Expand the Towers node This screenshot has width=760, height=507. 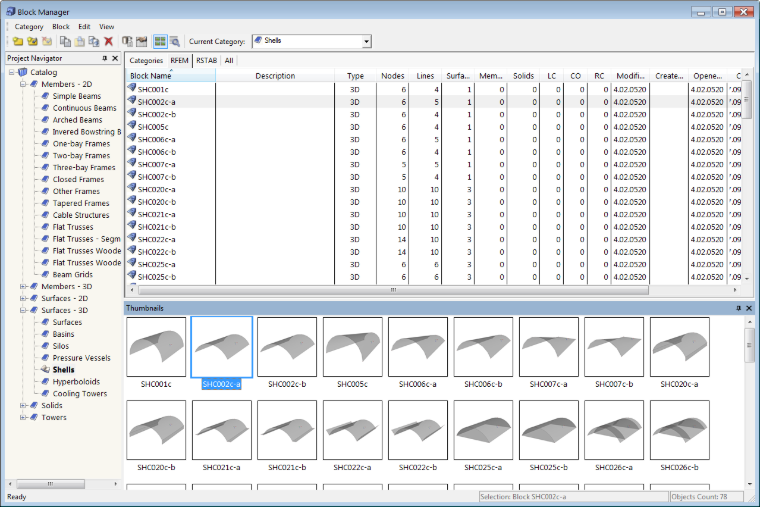23,417
